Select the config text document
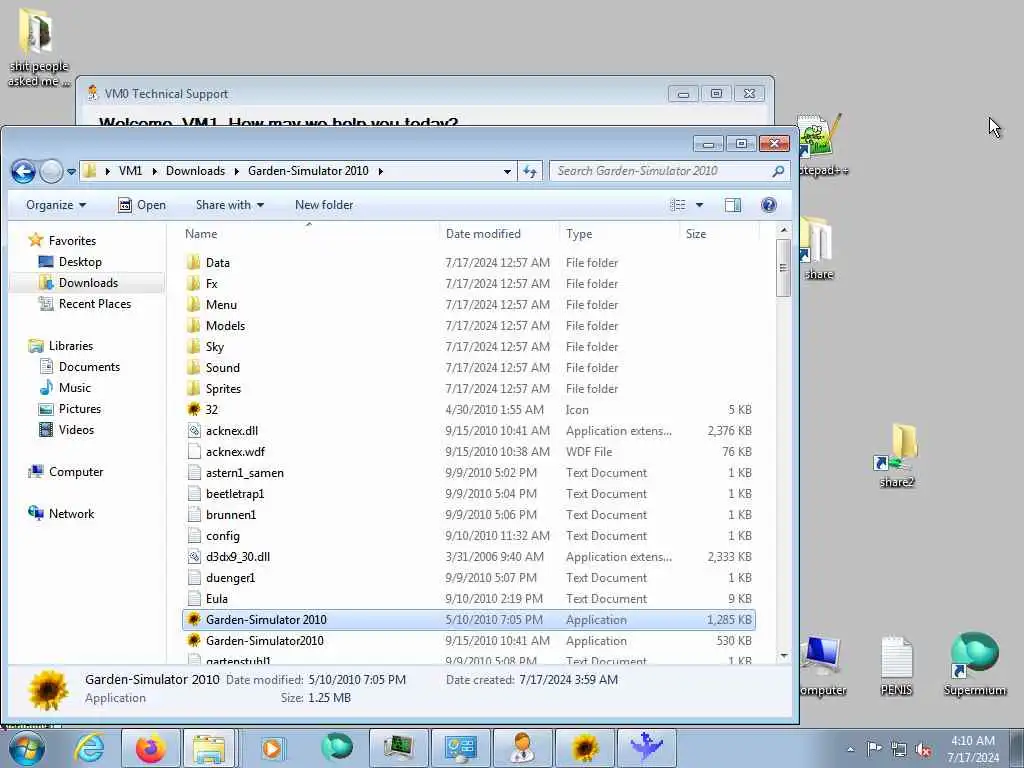The height and width of the screenshot is (768, 1024). 468,536
